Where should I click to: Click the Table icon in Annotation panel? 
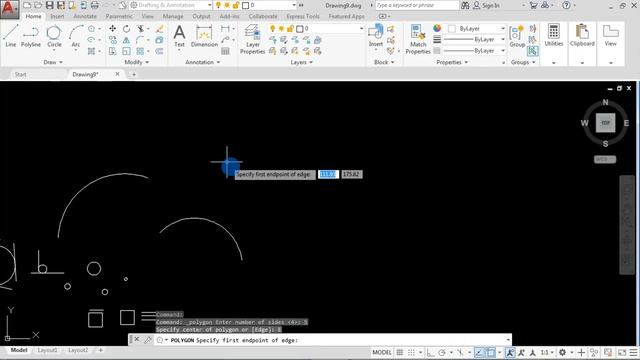pyautogui.click(x=225, y=51)
